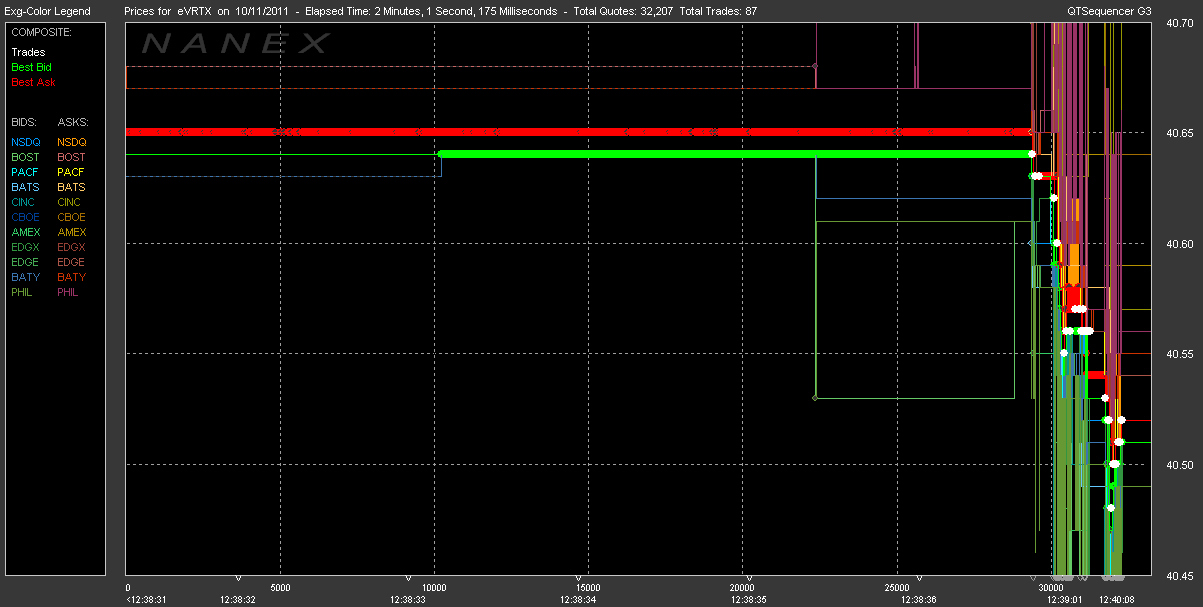Image resolution: width=1203 pixels, height=607 pixels.
Task: Click the 12:38:32 time label
Action: (238, 599)
